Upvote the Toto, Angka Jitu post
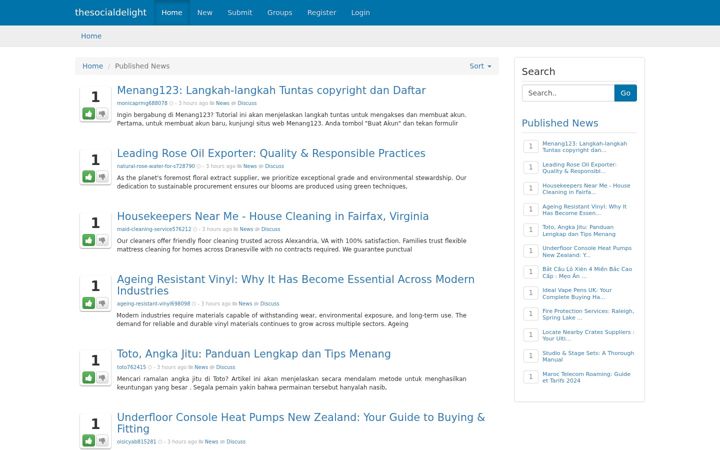 89,377
